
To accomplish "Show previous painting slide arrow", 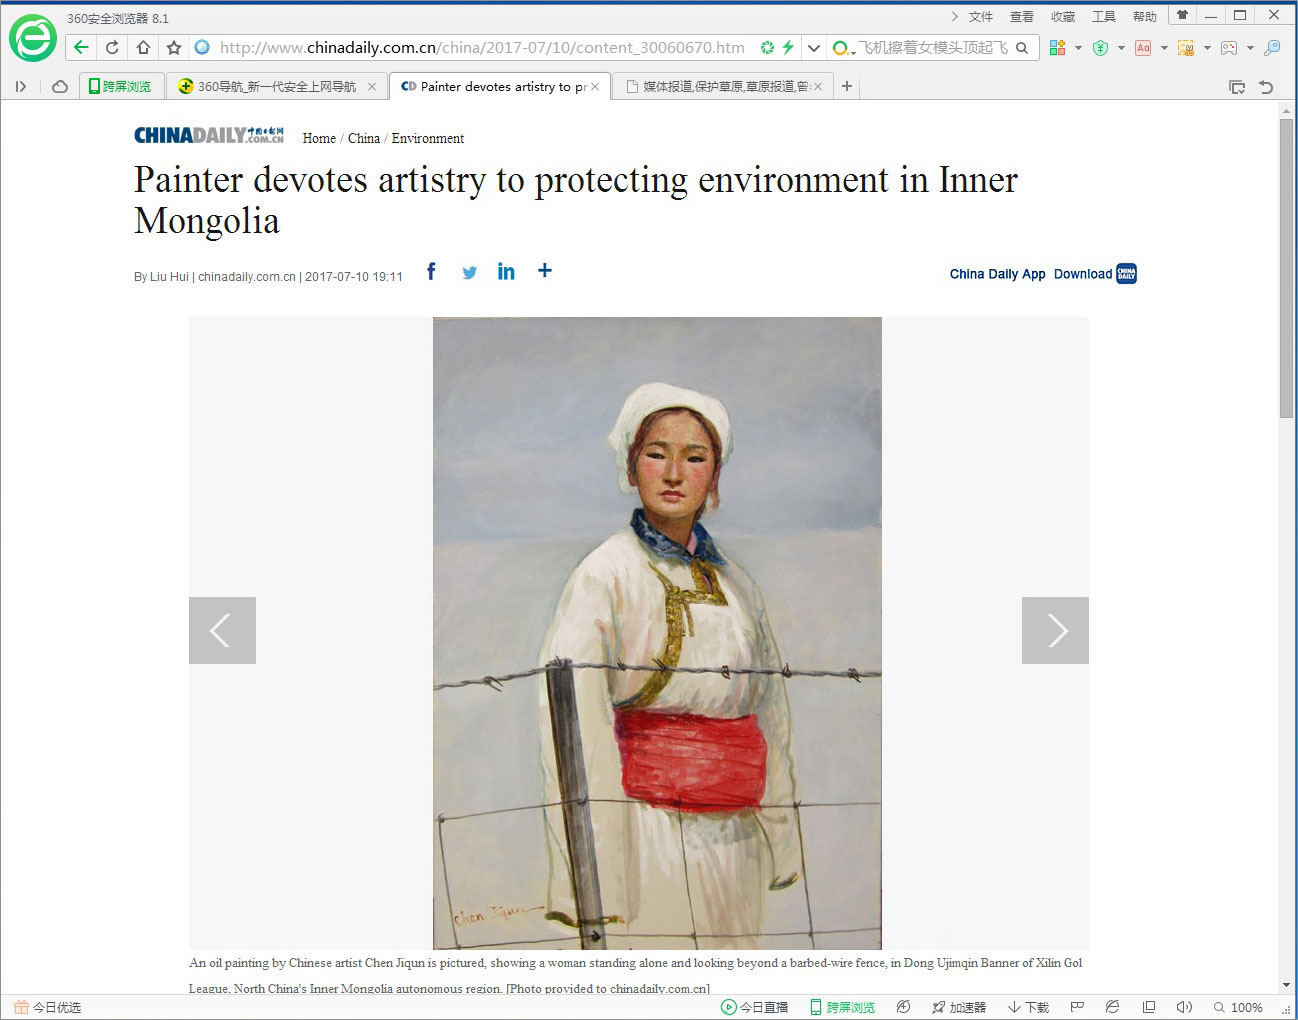I will 222,630.
